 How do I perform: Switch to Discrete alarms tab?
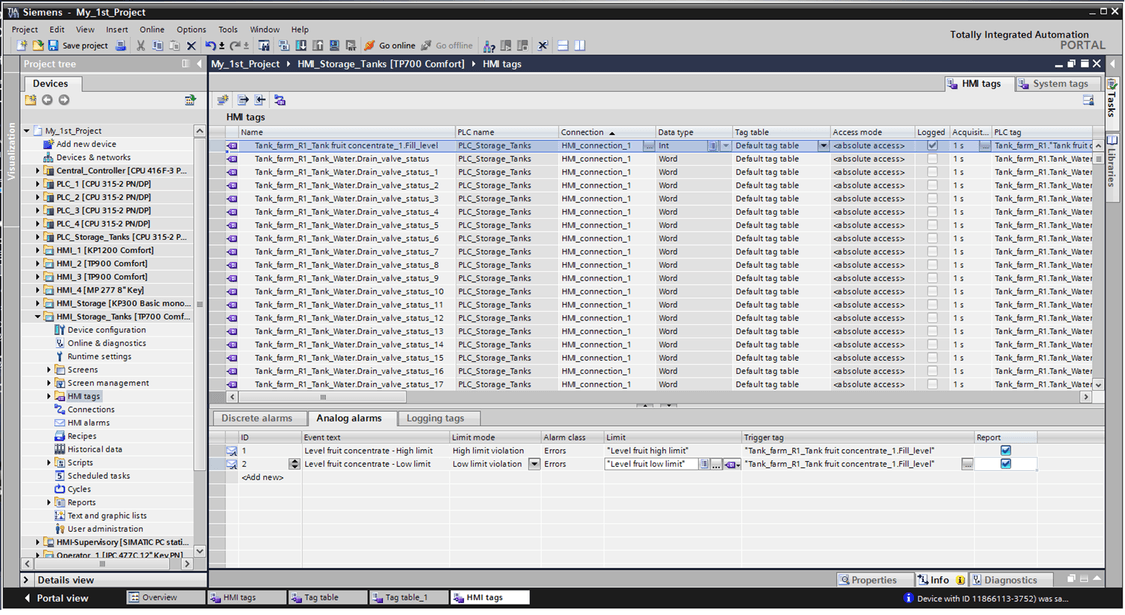[x=257, y=418]
